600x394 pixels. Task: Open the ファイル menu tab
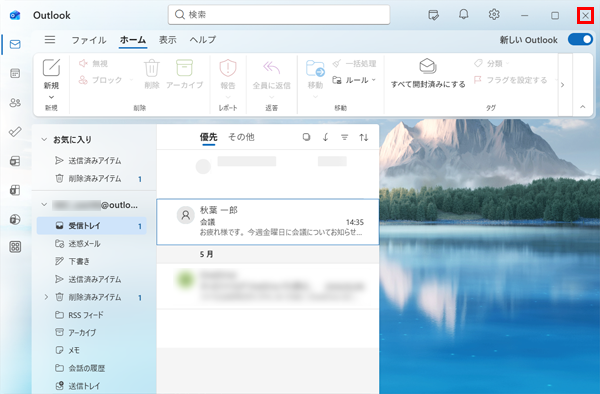point(89,40)
